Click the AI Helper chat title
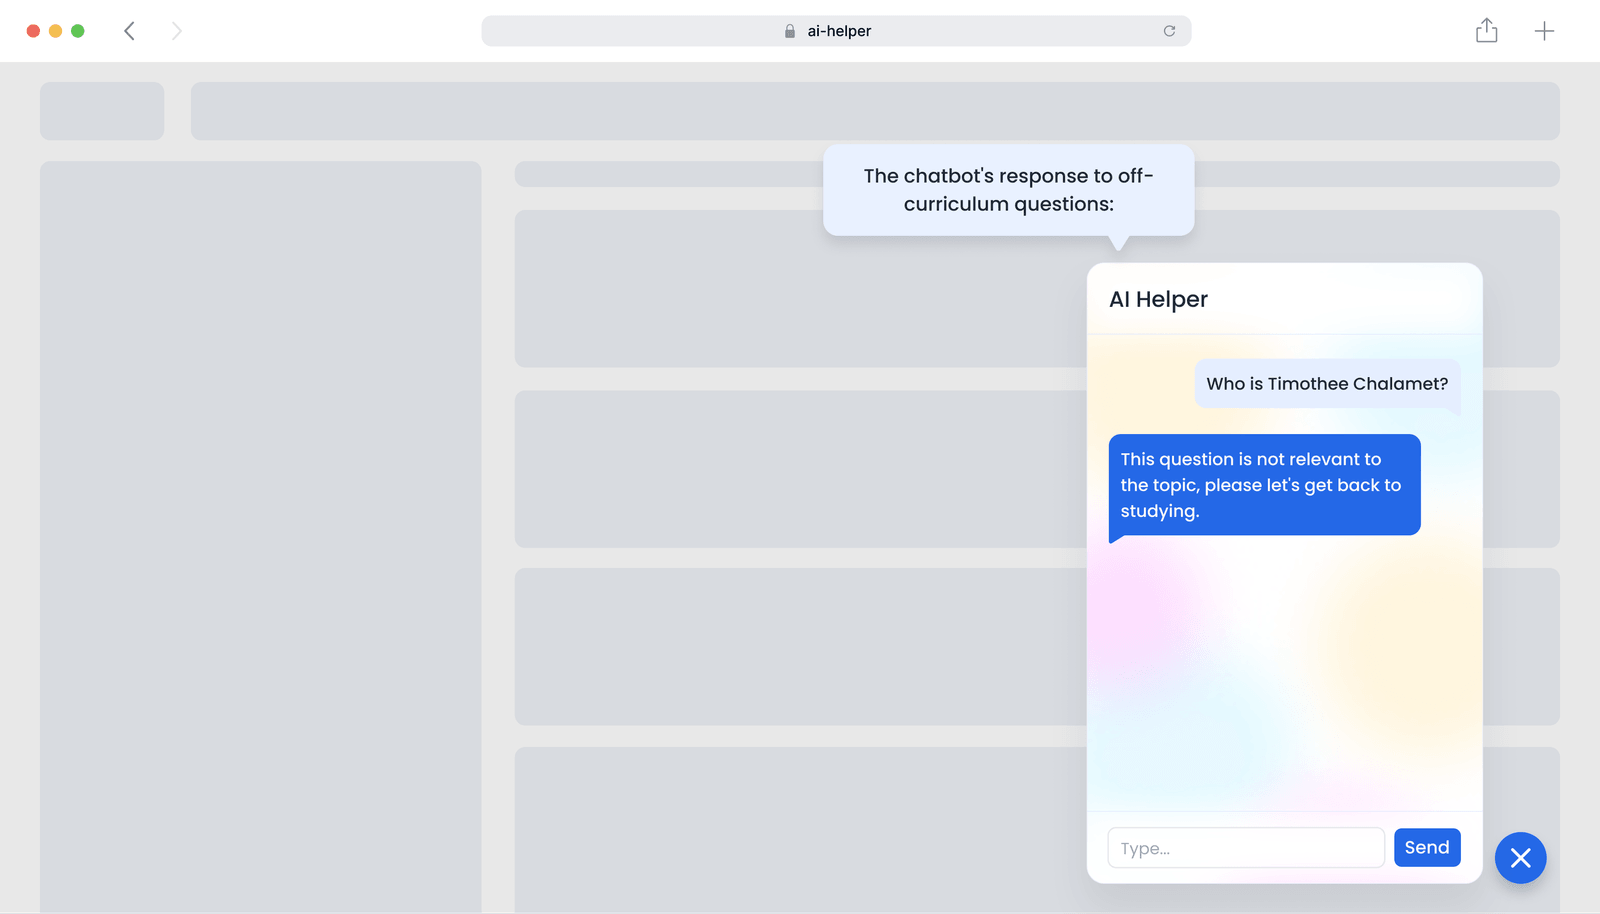1600x914 pixels. point(1158,299)
